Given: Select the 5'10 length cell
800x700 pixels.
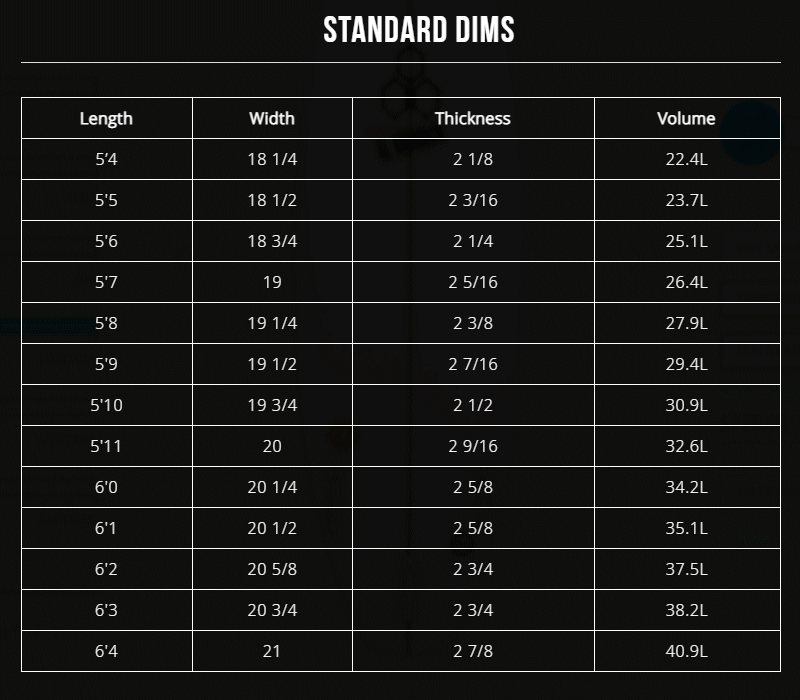Looking at the screenshot, I should (x=106, y=405).
